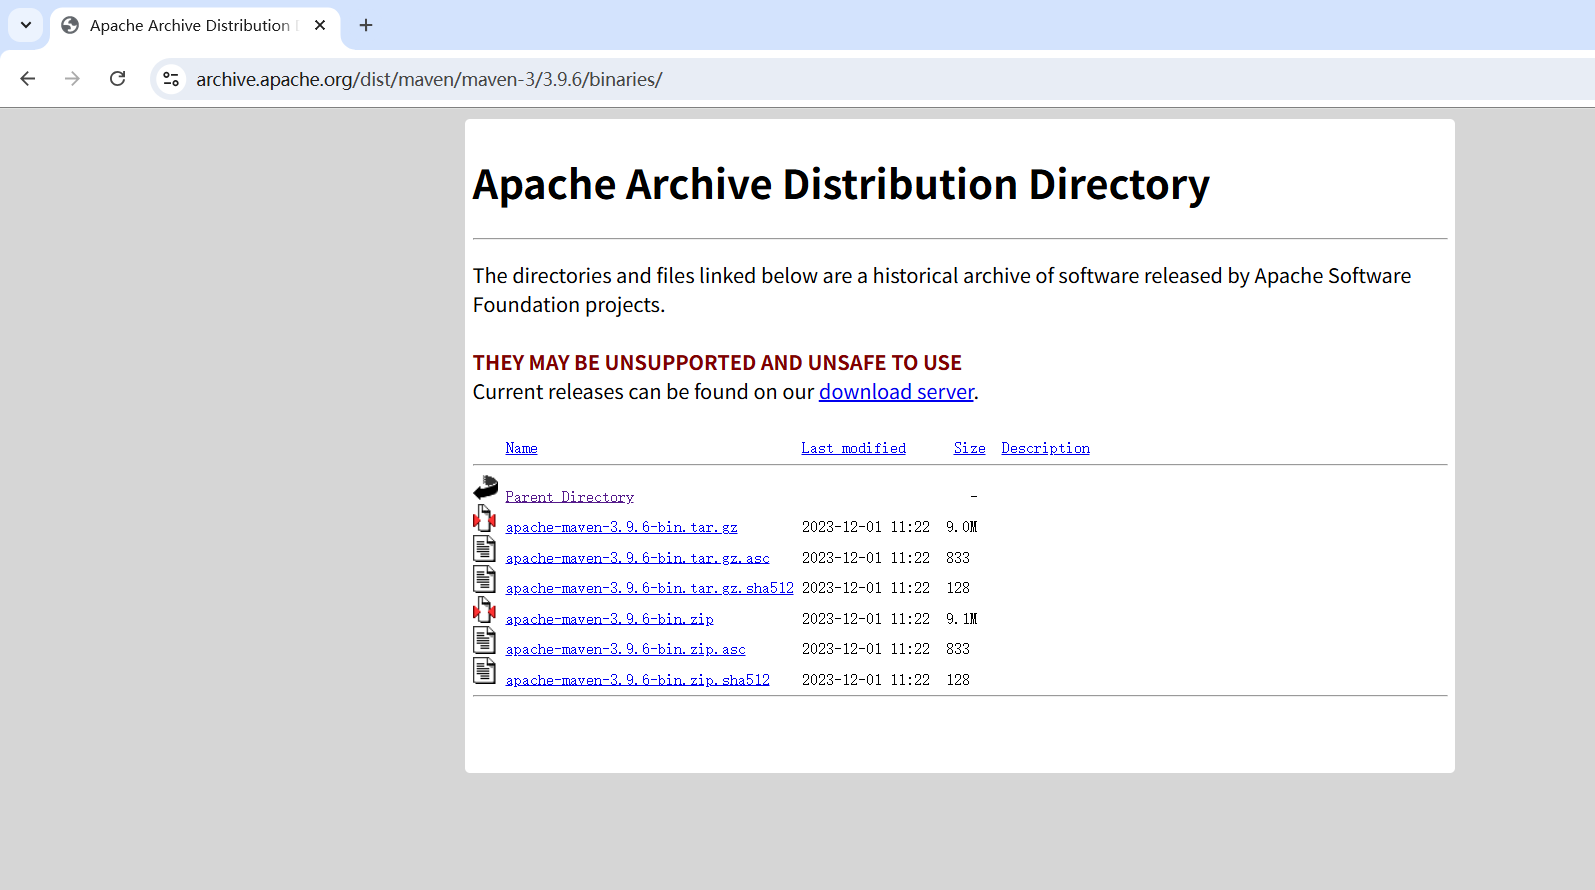Click the red UNSUPPORTED AND UNSAFE warning text
The image size is (1595, 890).
coord(717,363)
